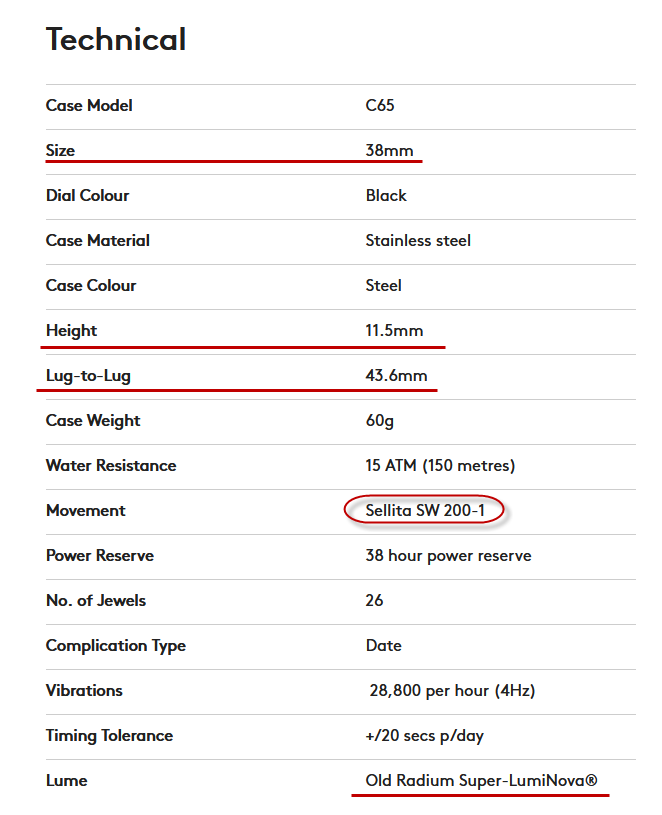The image size is (662, 815).
Task: Select the 38 hour power reserve value
Action: coord(448,555)
